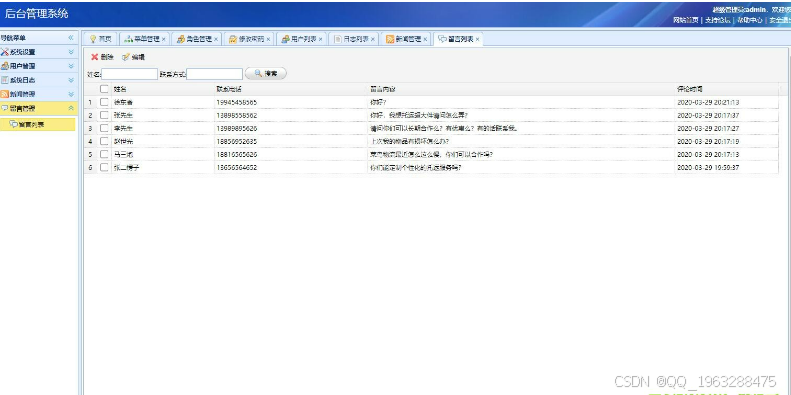Click phone number 19945458565 in row 1

(x=237, y=102)
